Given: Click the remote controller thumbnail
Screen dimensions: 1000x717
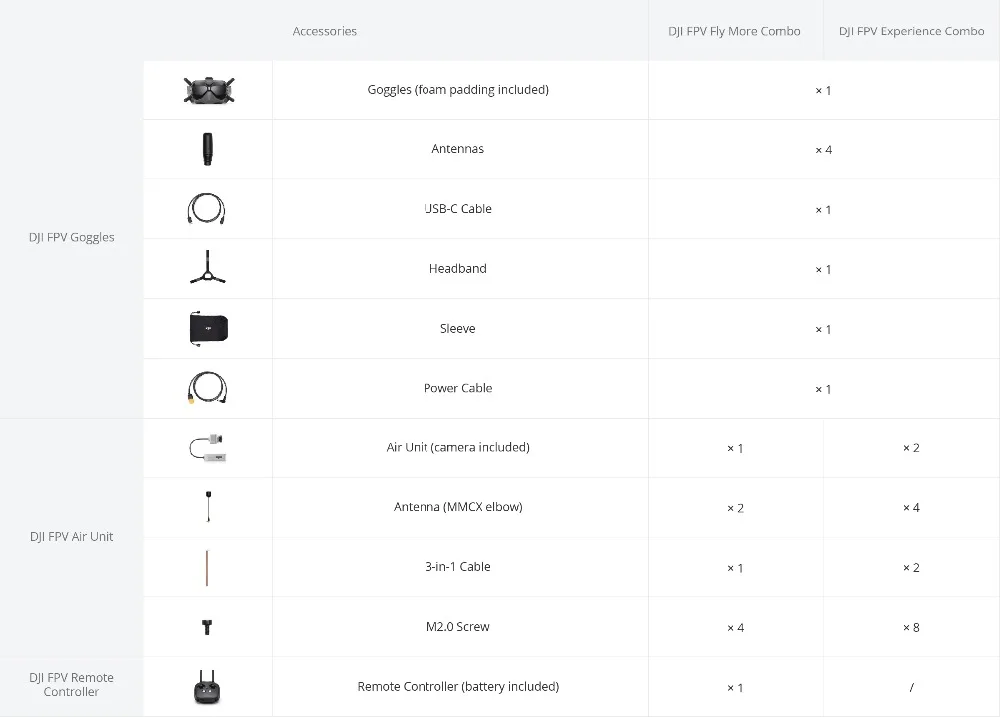Looking at the screenshot, I should coord(207,687).
